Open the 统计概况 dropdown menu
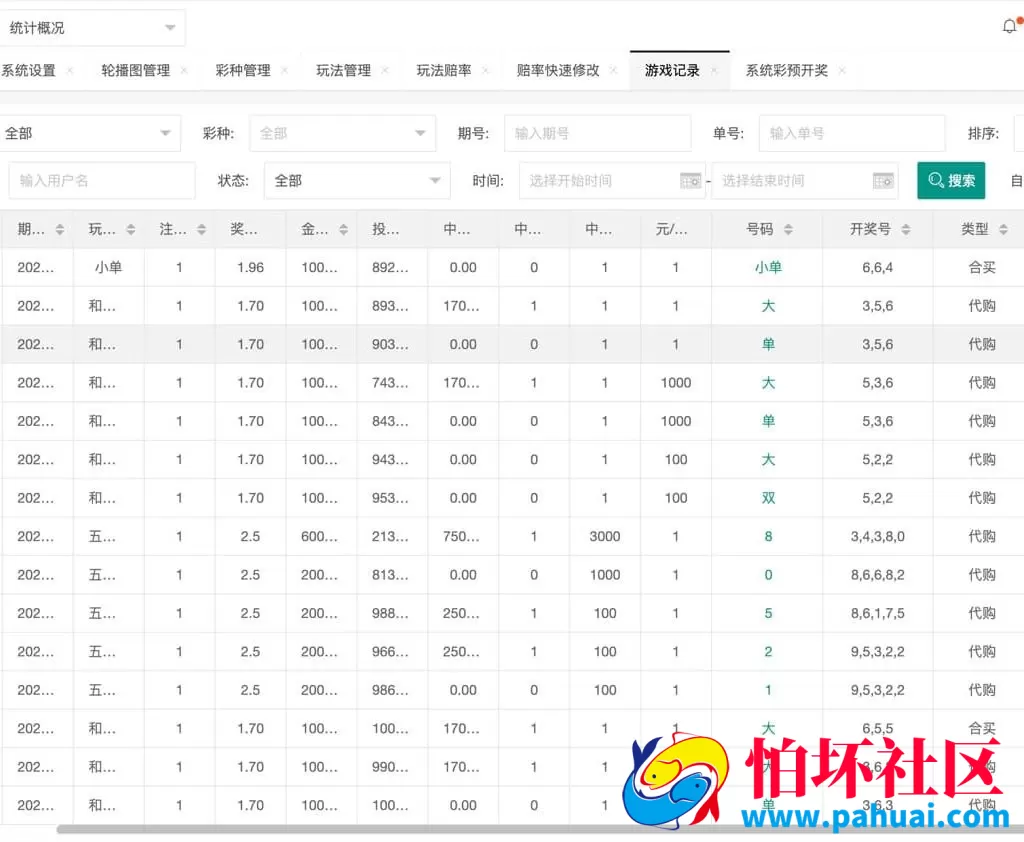 [x=170, y=27]
